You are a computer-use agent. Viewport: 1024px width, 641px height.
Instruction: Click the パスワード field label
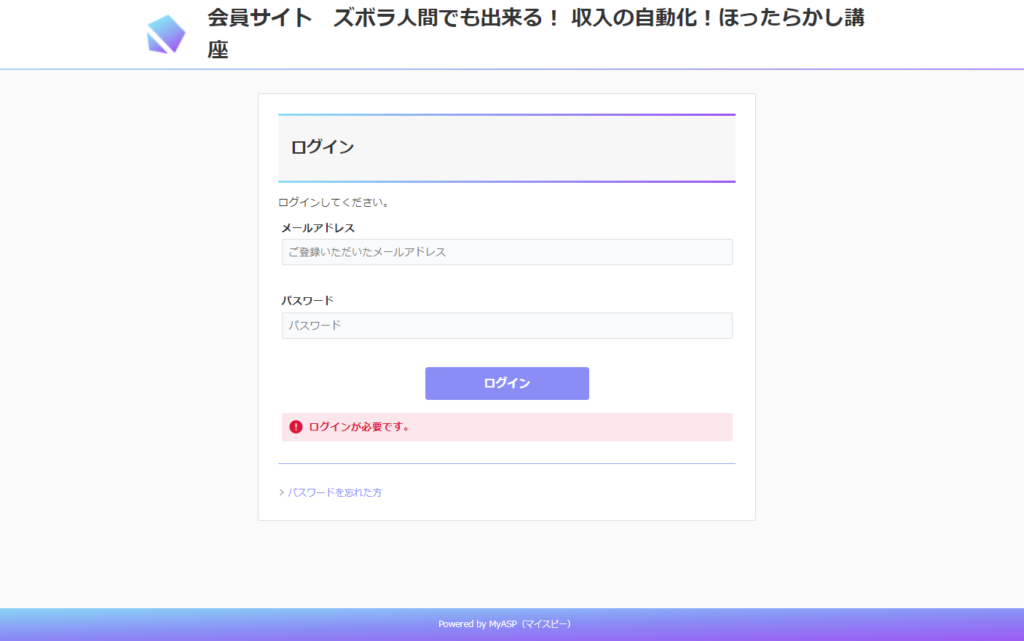(308, 301)
